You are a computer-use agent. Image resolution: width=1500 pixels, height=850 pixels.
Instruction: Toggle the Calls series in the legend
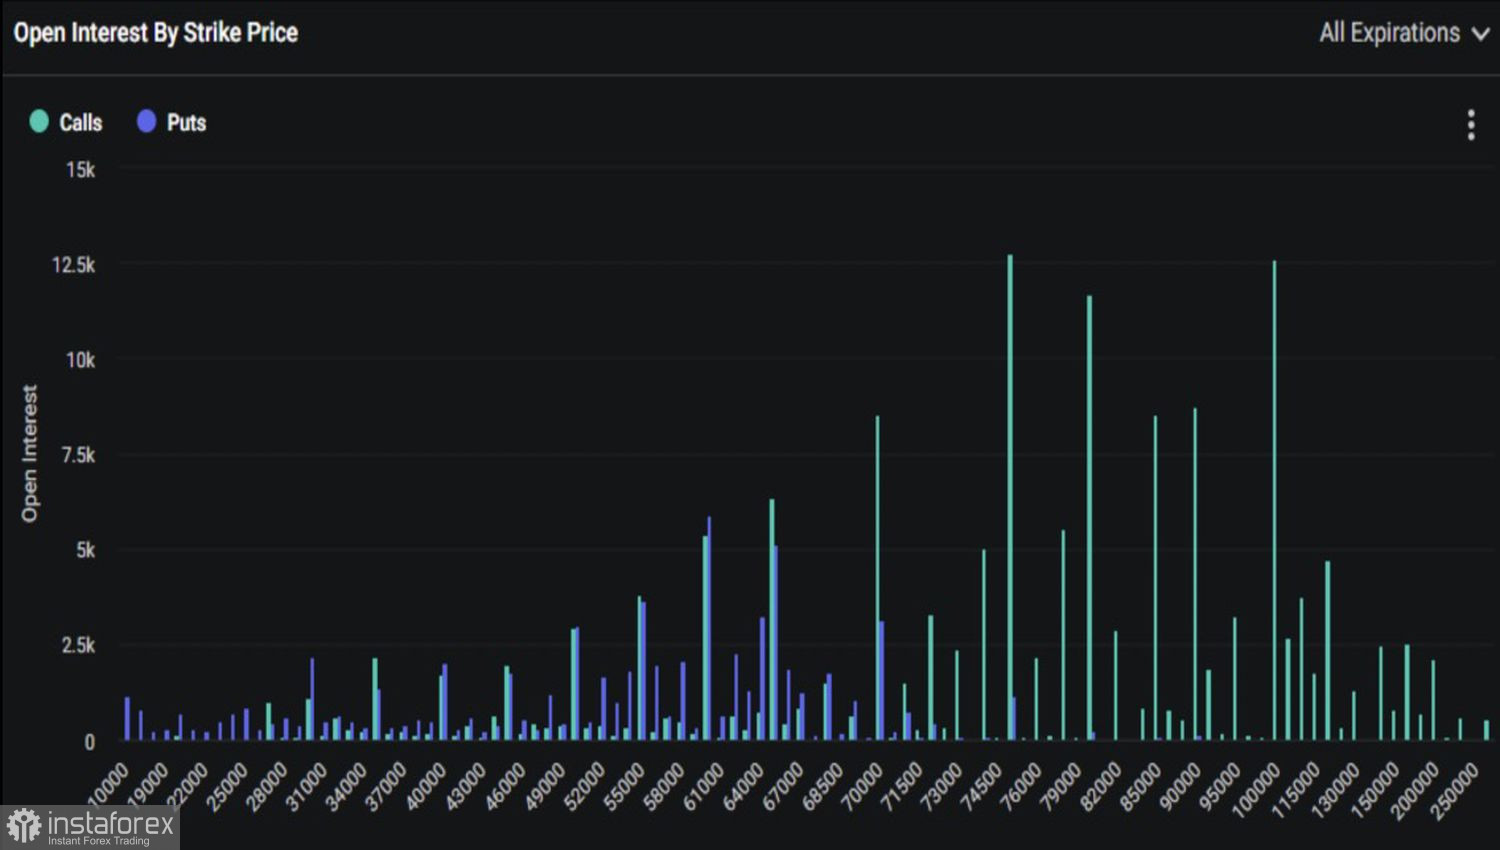click(x=66, y=122)
